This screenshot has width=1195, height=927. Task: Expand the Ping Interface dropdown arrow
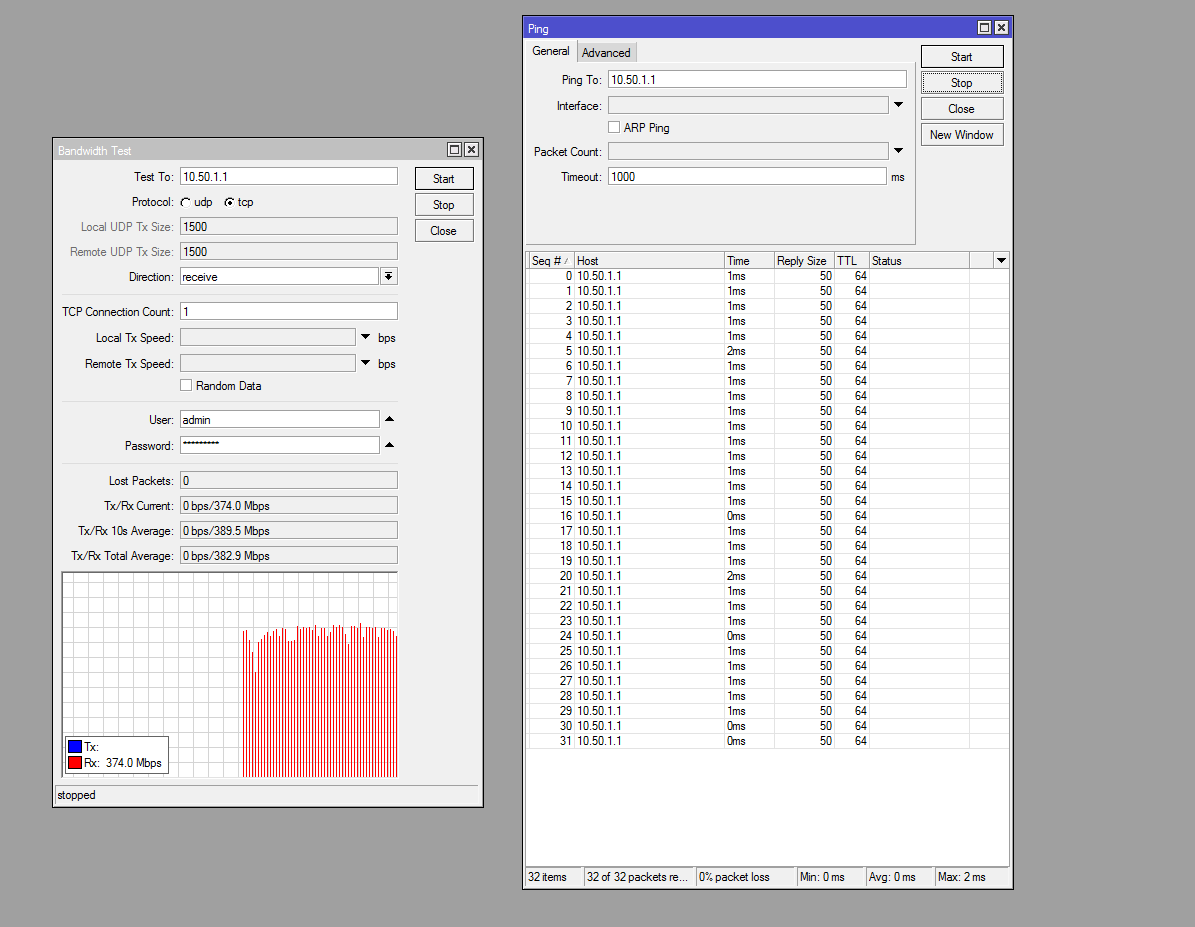[898, 105]
